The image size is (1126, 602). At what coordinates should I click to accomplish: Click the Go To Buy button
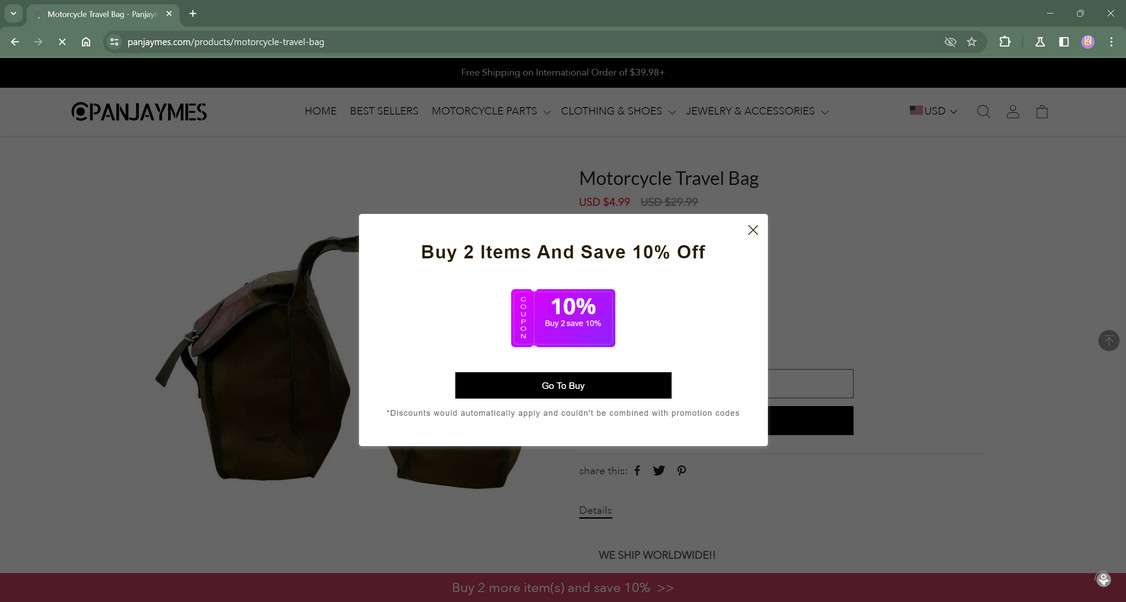click(563, 386)
